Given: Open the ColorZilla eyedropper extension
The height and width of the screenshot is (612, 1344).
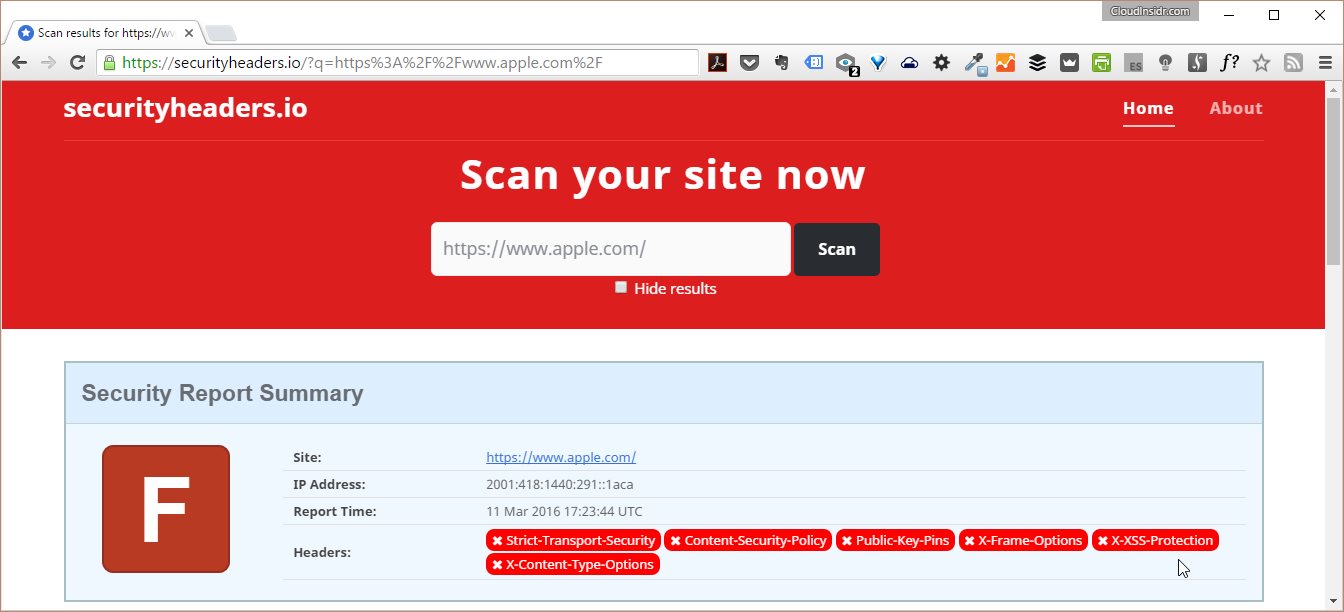Looking at the screenshot, I should 974,63.
